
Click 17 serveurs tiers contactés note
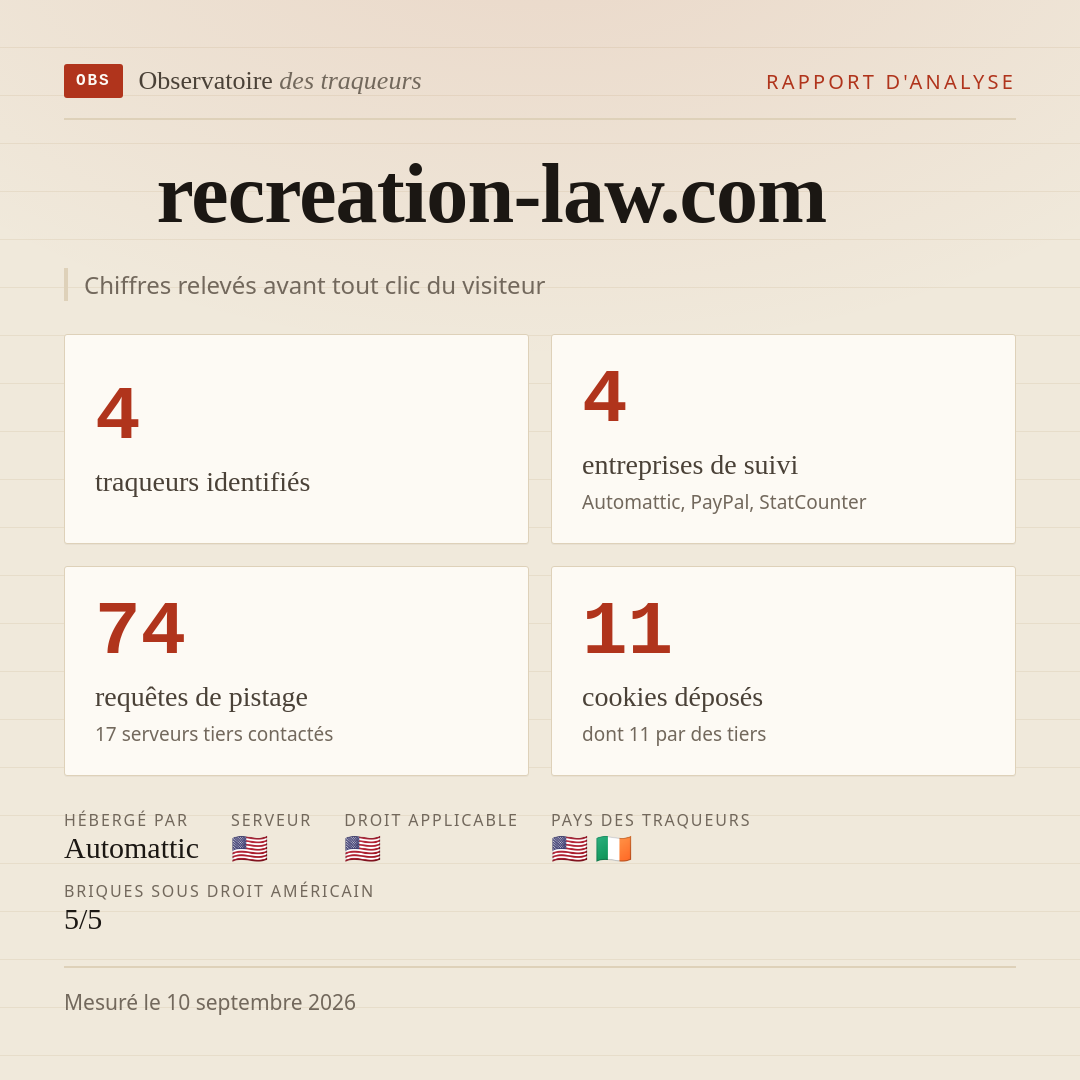[214, 734]
